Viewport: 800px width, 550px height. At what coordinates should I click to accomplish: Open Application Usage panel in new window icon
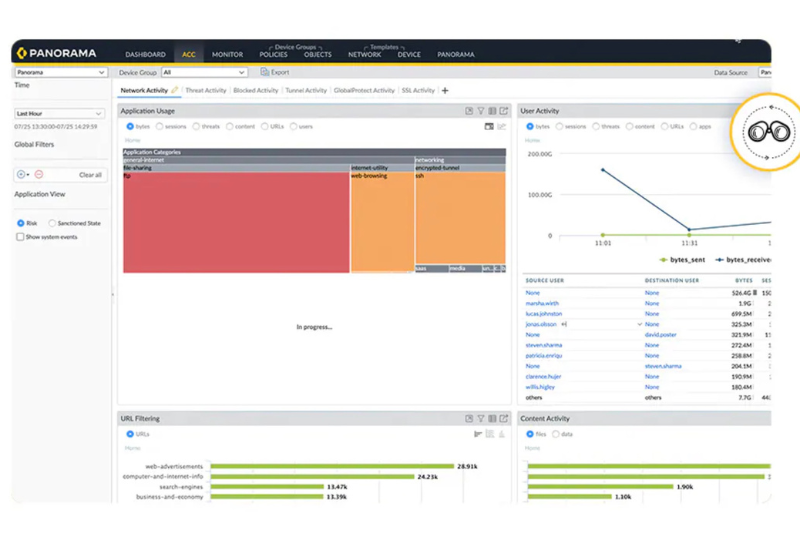(x=504, y=111)
